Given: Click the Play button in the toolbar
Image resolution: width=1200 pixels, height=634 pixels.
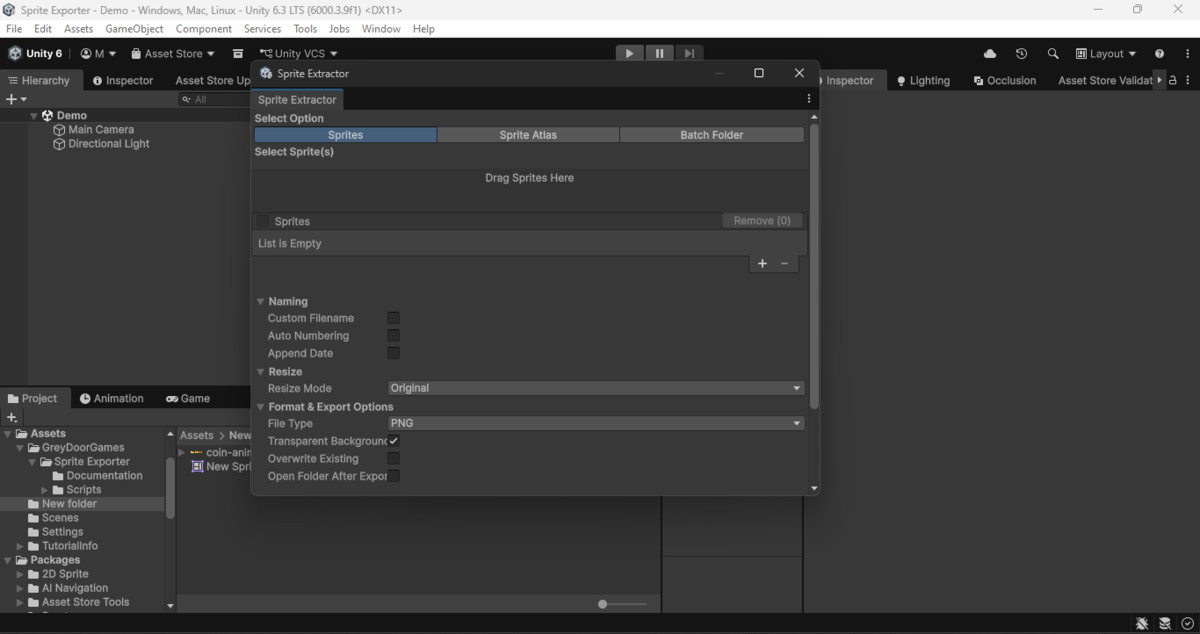Looking at the screenshot, I should point(629,54).
